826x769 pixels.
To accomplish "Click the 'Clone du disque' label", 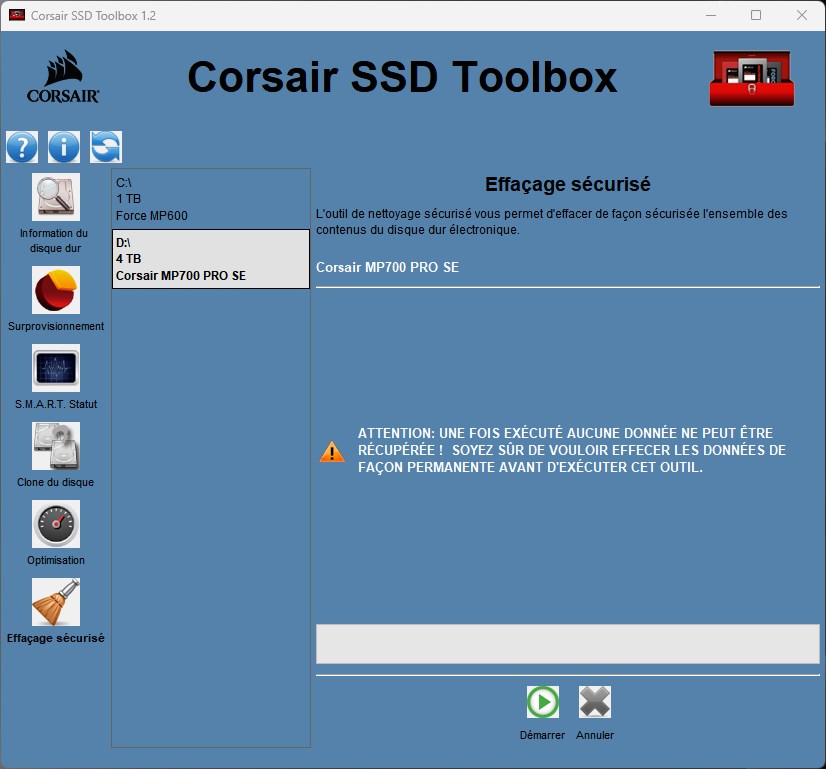I will (x=55, y=482).
